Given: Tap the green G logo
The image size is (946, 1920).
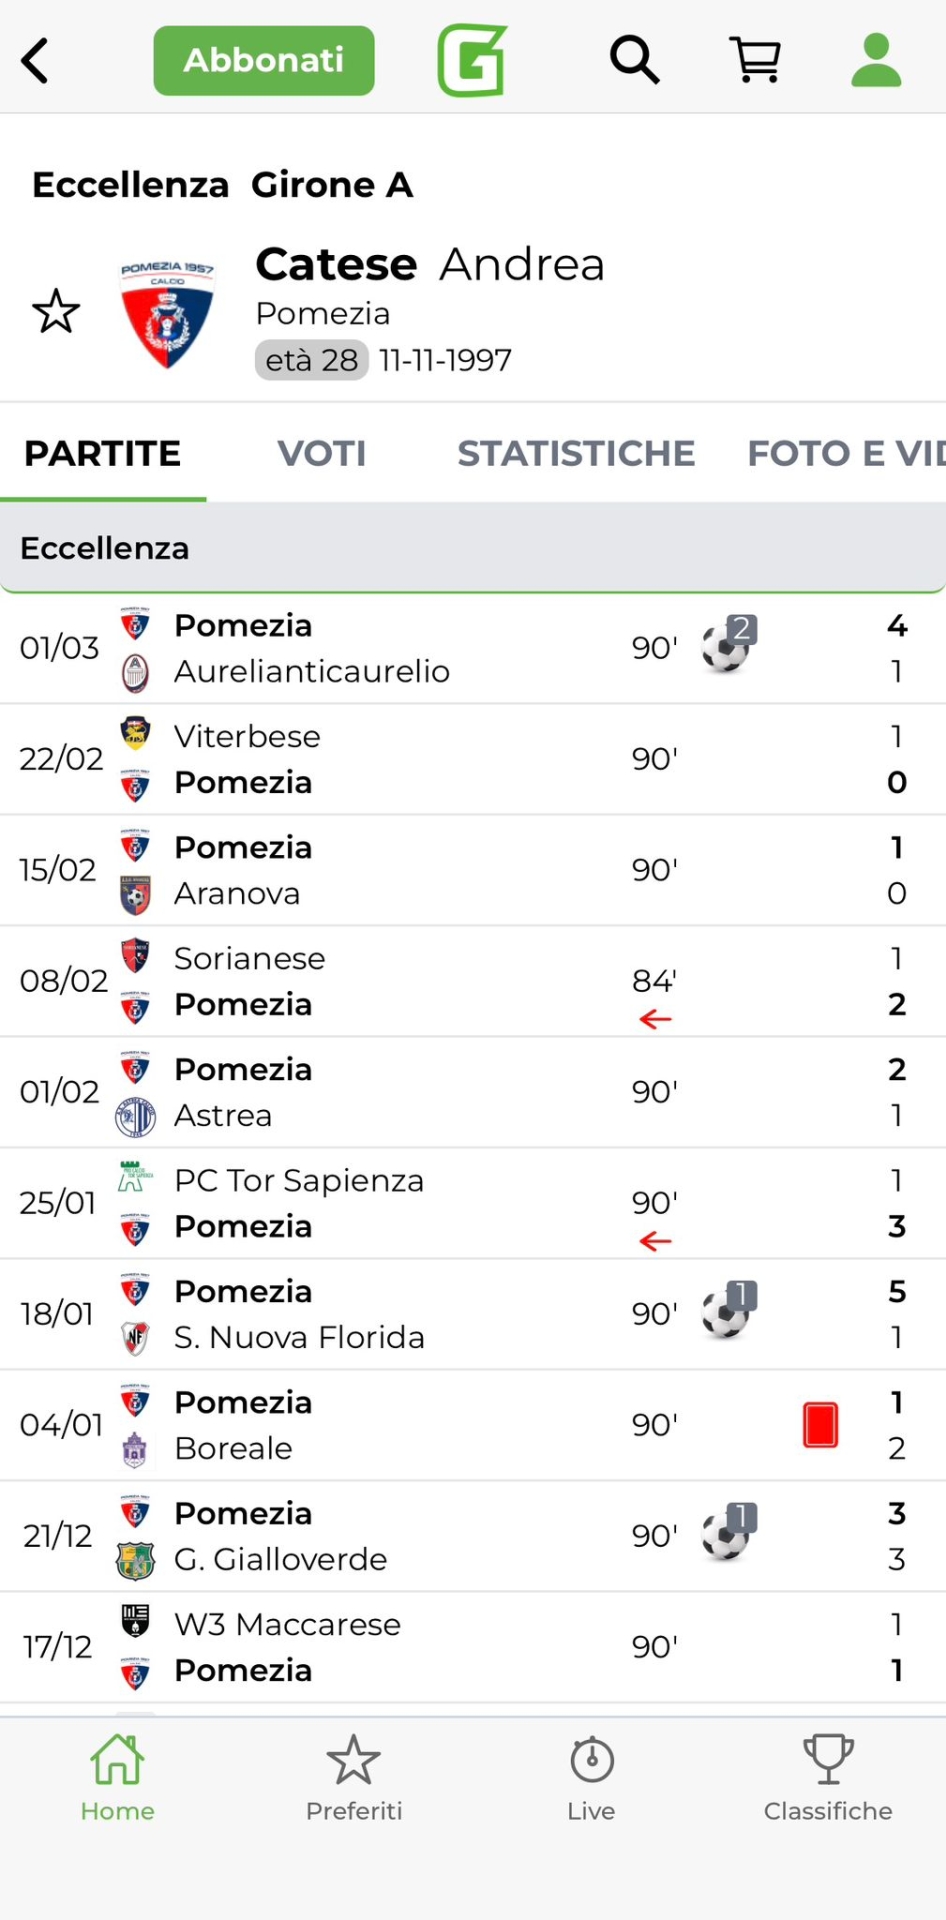Looking at the screenshot, I should (472, 60).
